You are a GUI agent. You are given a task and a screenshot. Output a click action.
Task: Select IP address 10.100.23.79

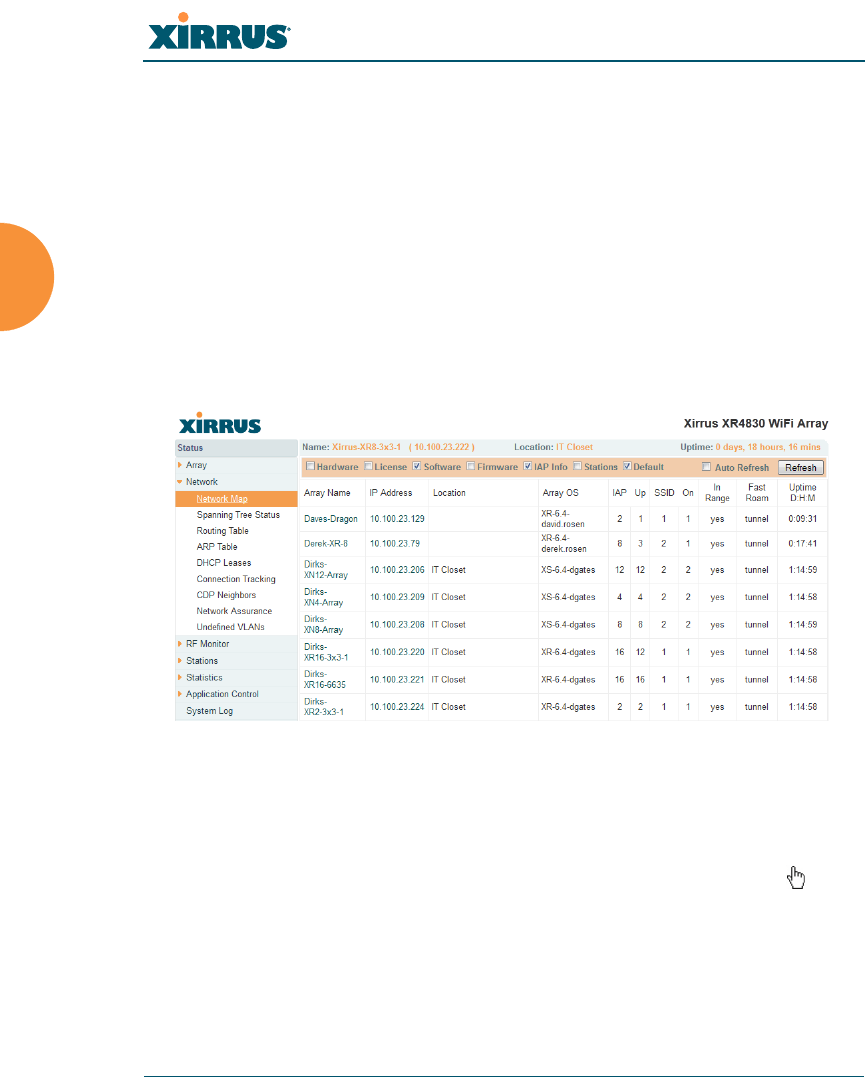394,543
